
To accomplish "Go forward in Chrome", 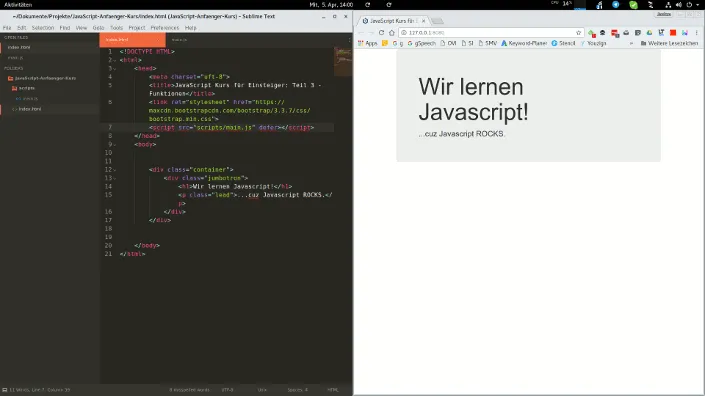I will click(371, 33).
